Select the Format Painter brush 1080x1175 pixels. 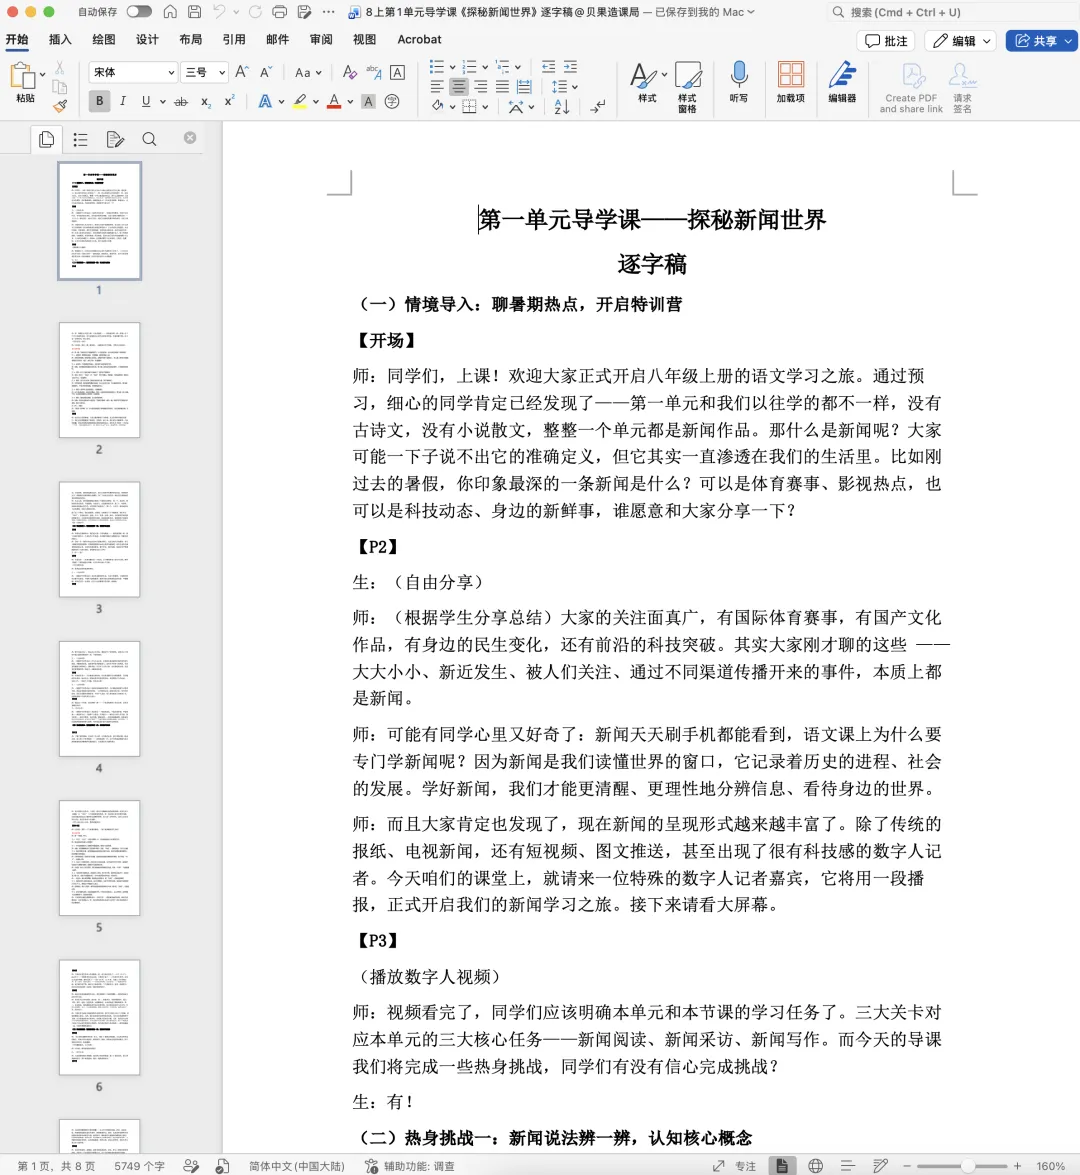tap(60, 106)
